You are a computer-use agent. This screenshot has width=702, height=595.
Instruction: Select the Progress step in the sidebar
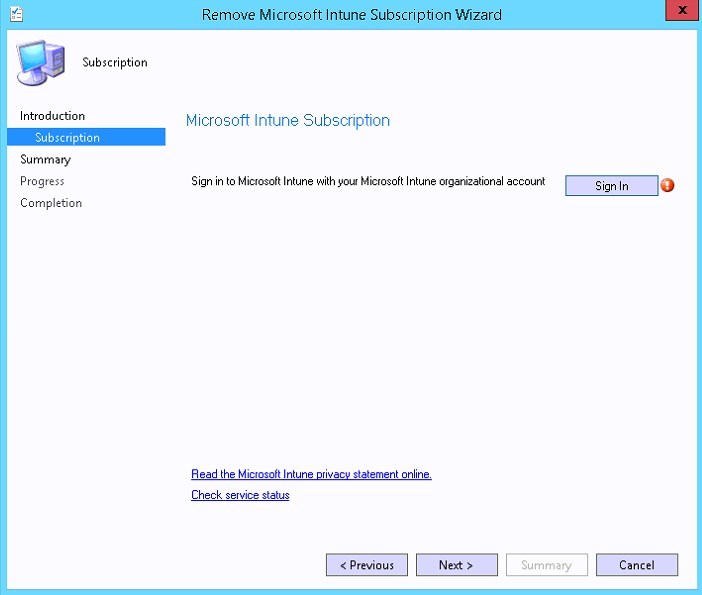pos(42,181)
